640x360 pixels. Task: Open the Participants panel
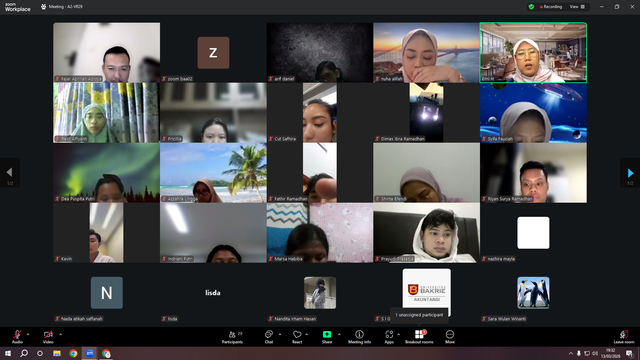(232, 337)
